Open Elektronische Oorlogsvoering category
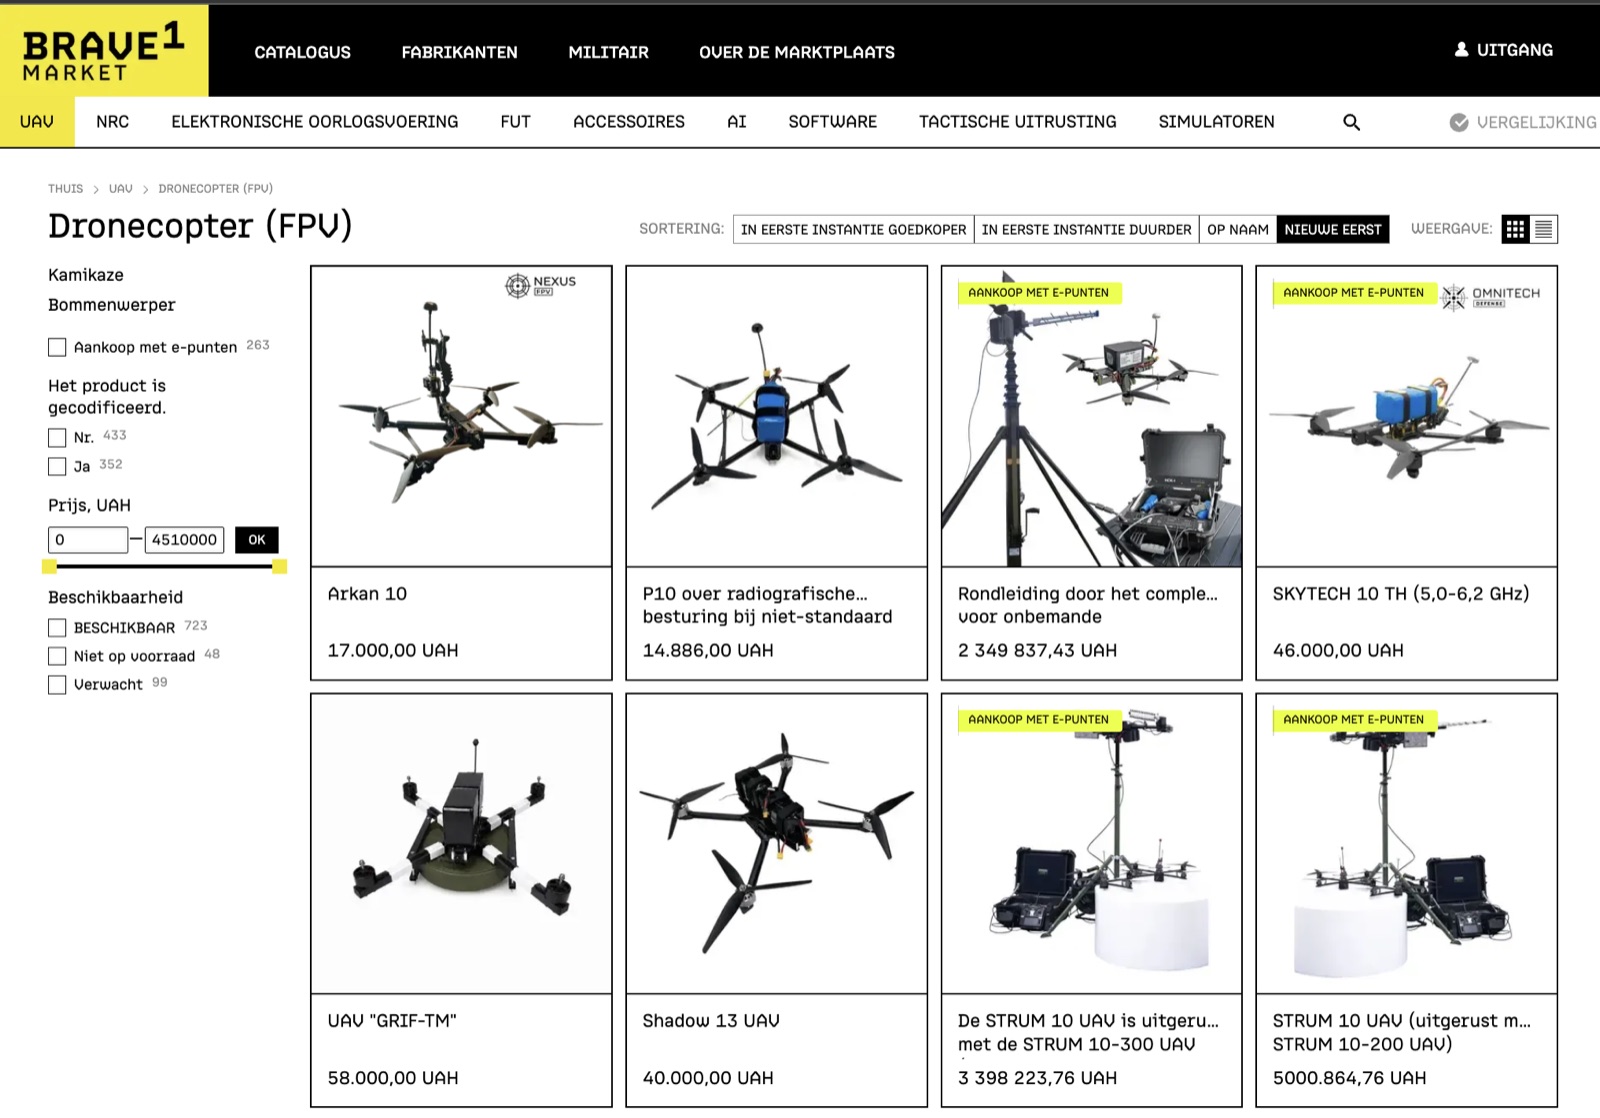Image resolution: width=1600 pixels, height=1118 pixels. [314, 122]
